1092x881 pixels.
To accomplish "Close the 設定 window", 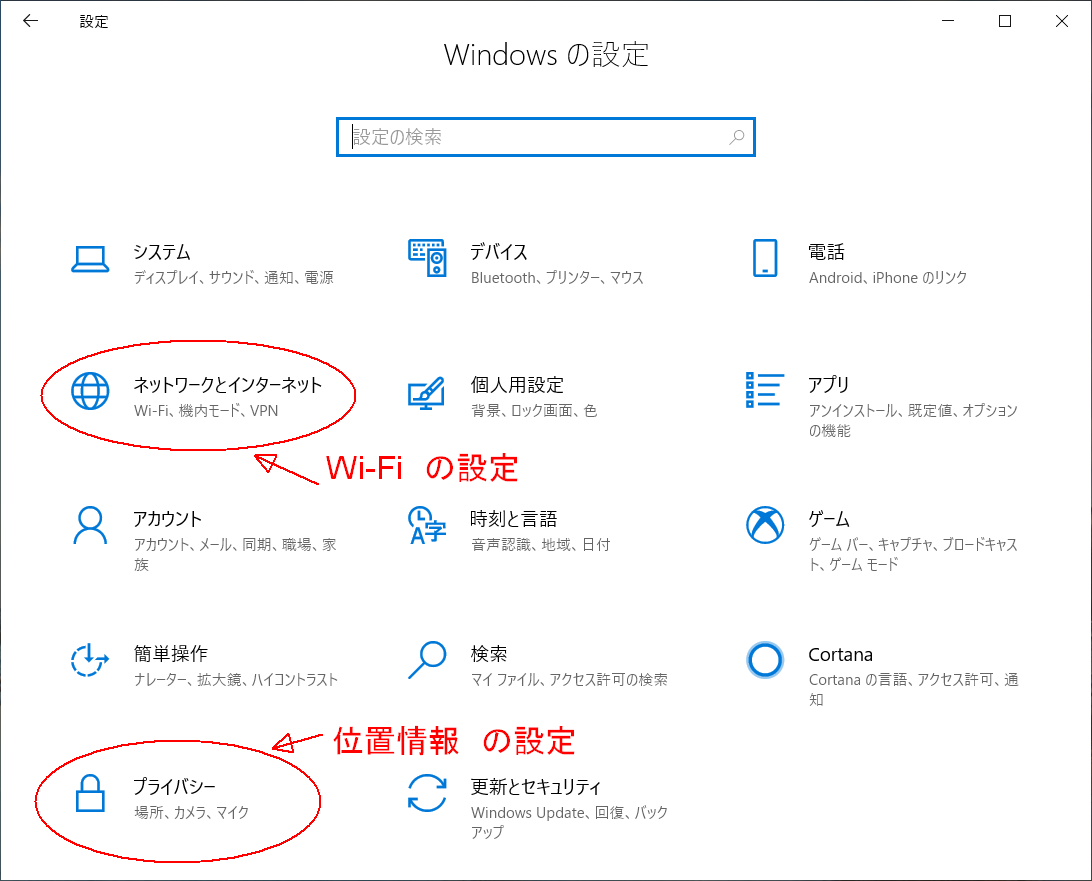I will [x=1061, y=21].
